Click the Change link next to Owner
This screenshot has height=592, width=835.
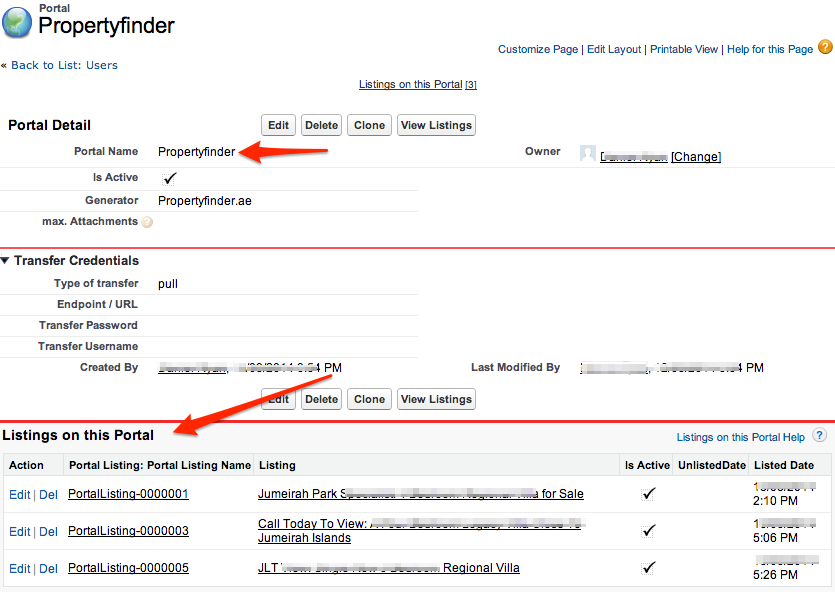695,156
